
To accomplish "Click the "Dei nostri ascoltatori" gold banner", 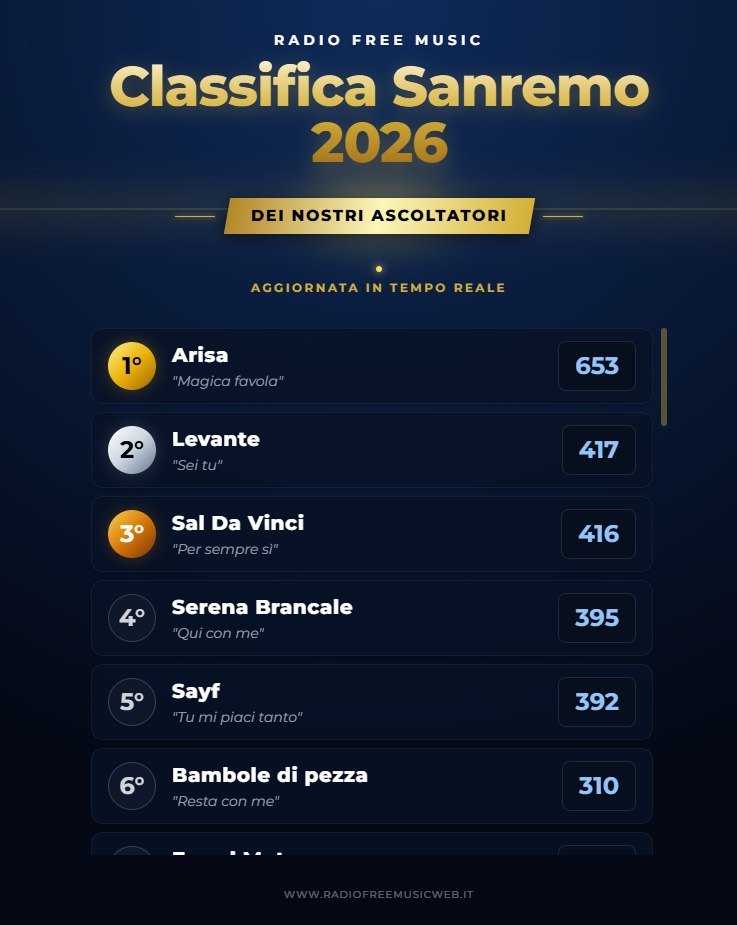I will tap(379, 216).
